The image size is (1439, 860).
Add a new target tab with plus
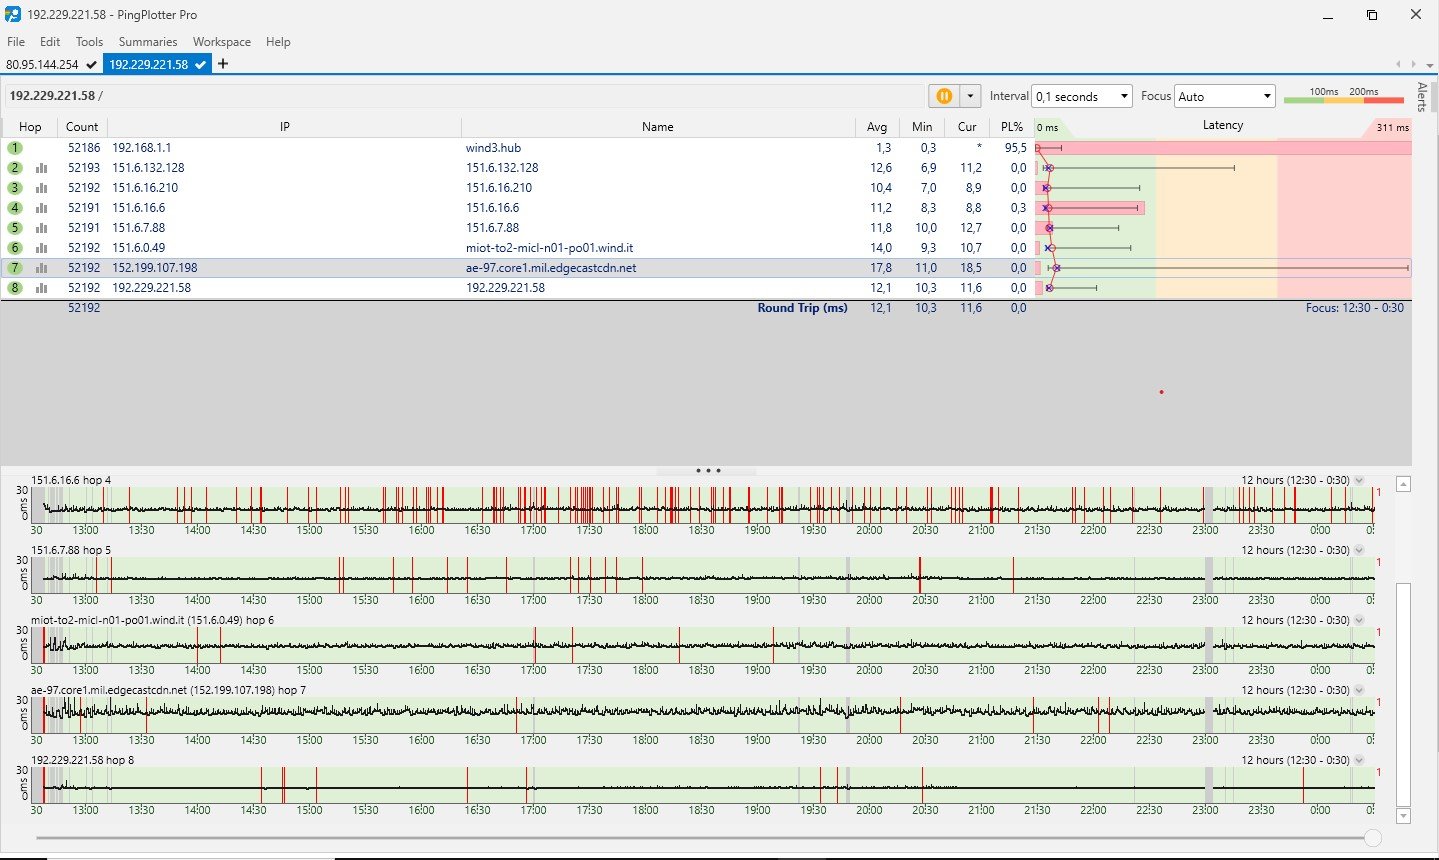click(x=223, y=64)
